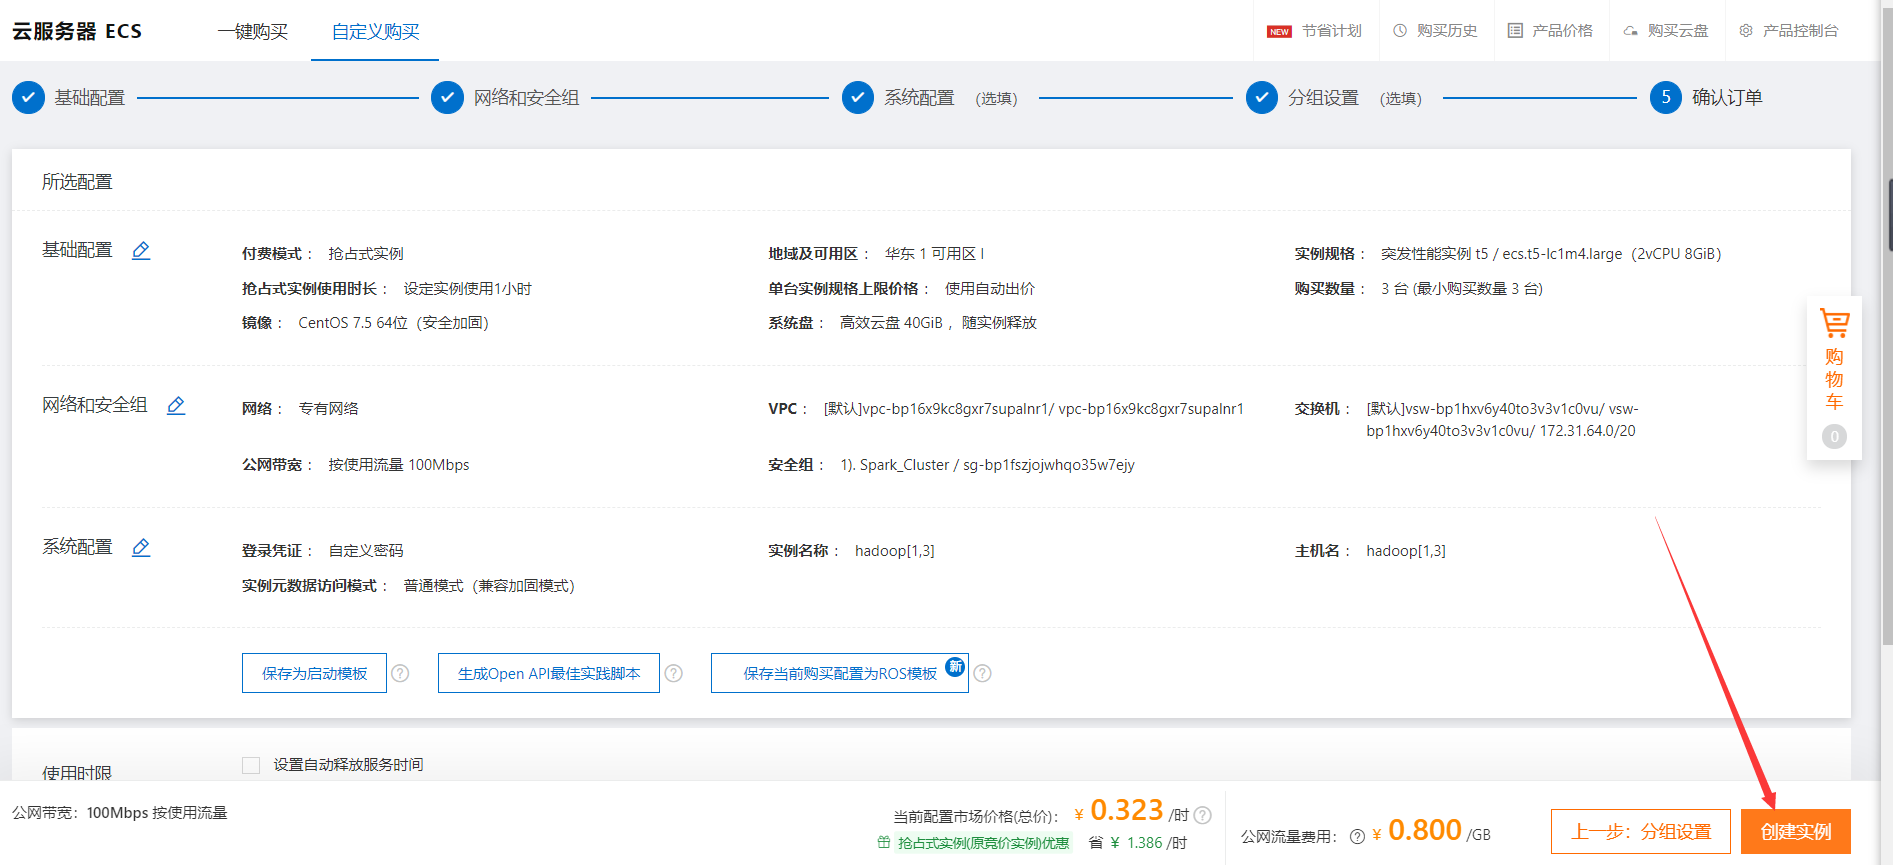Click the 抢占式实例 payment mode value
Screen dimensions: 1893x865
tap(366, 254)
